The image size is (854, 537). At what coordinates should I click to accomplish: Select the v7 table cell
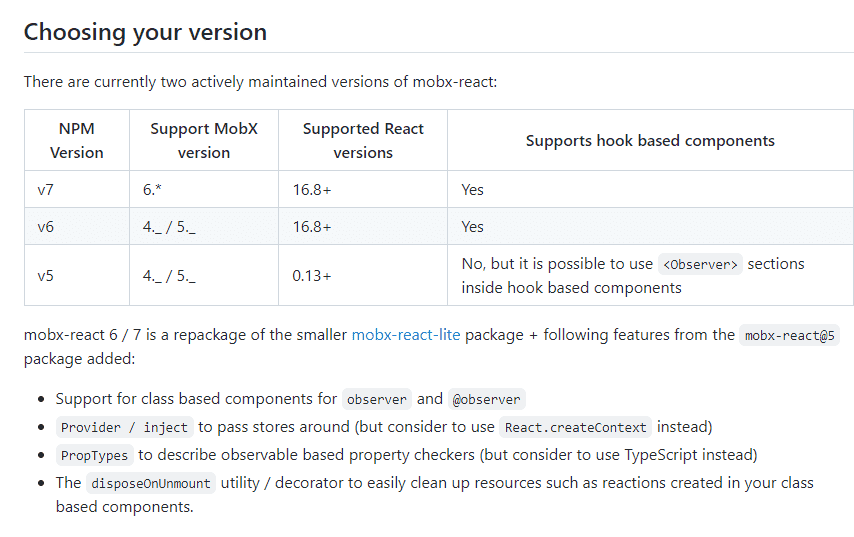[77, 190]
